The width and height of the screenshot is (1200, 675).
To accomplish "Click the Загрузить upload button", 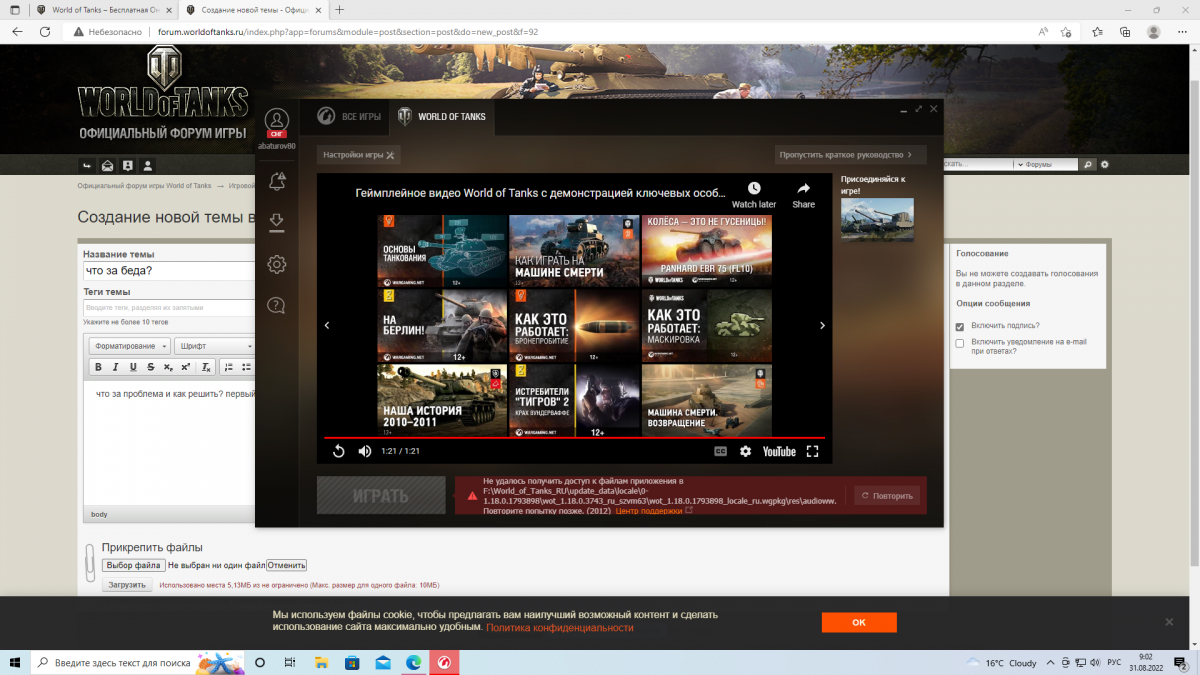I will (x=127, y=585).
